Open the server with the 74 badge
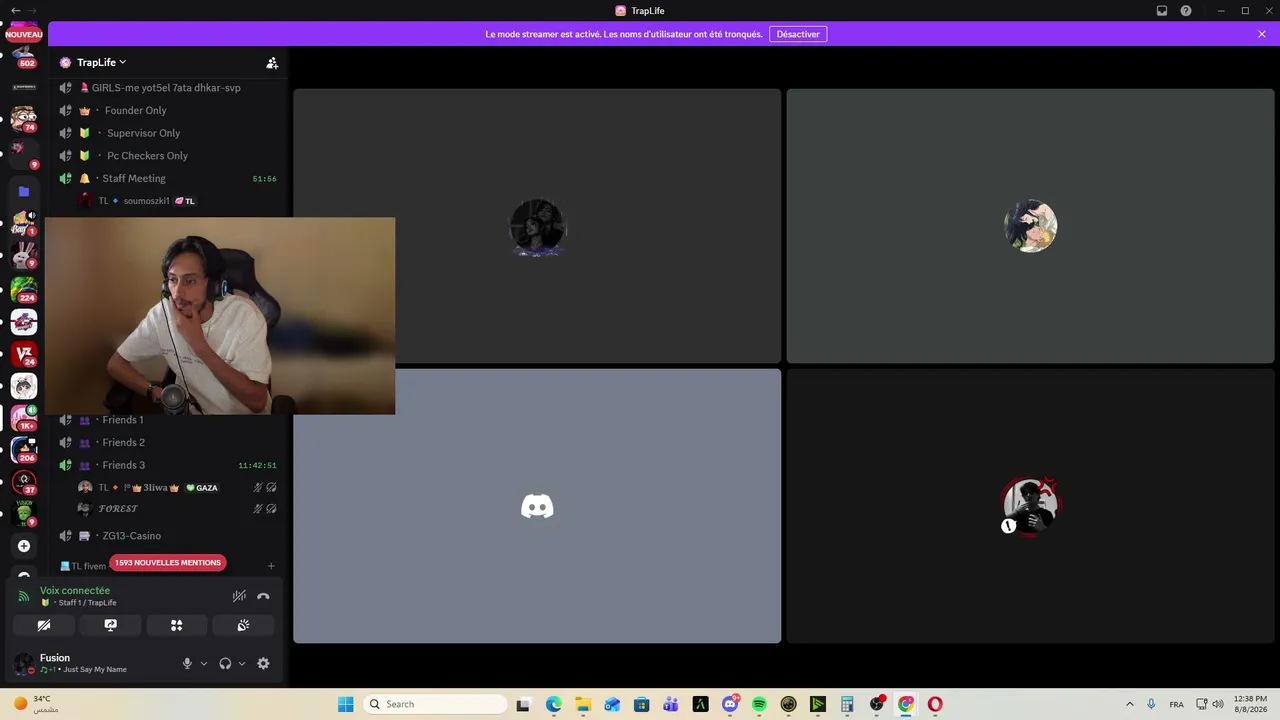 coord(24,119)
